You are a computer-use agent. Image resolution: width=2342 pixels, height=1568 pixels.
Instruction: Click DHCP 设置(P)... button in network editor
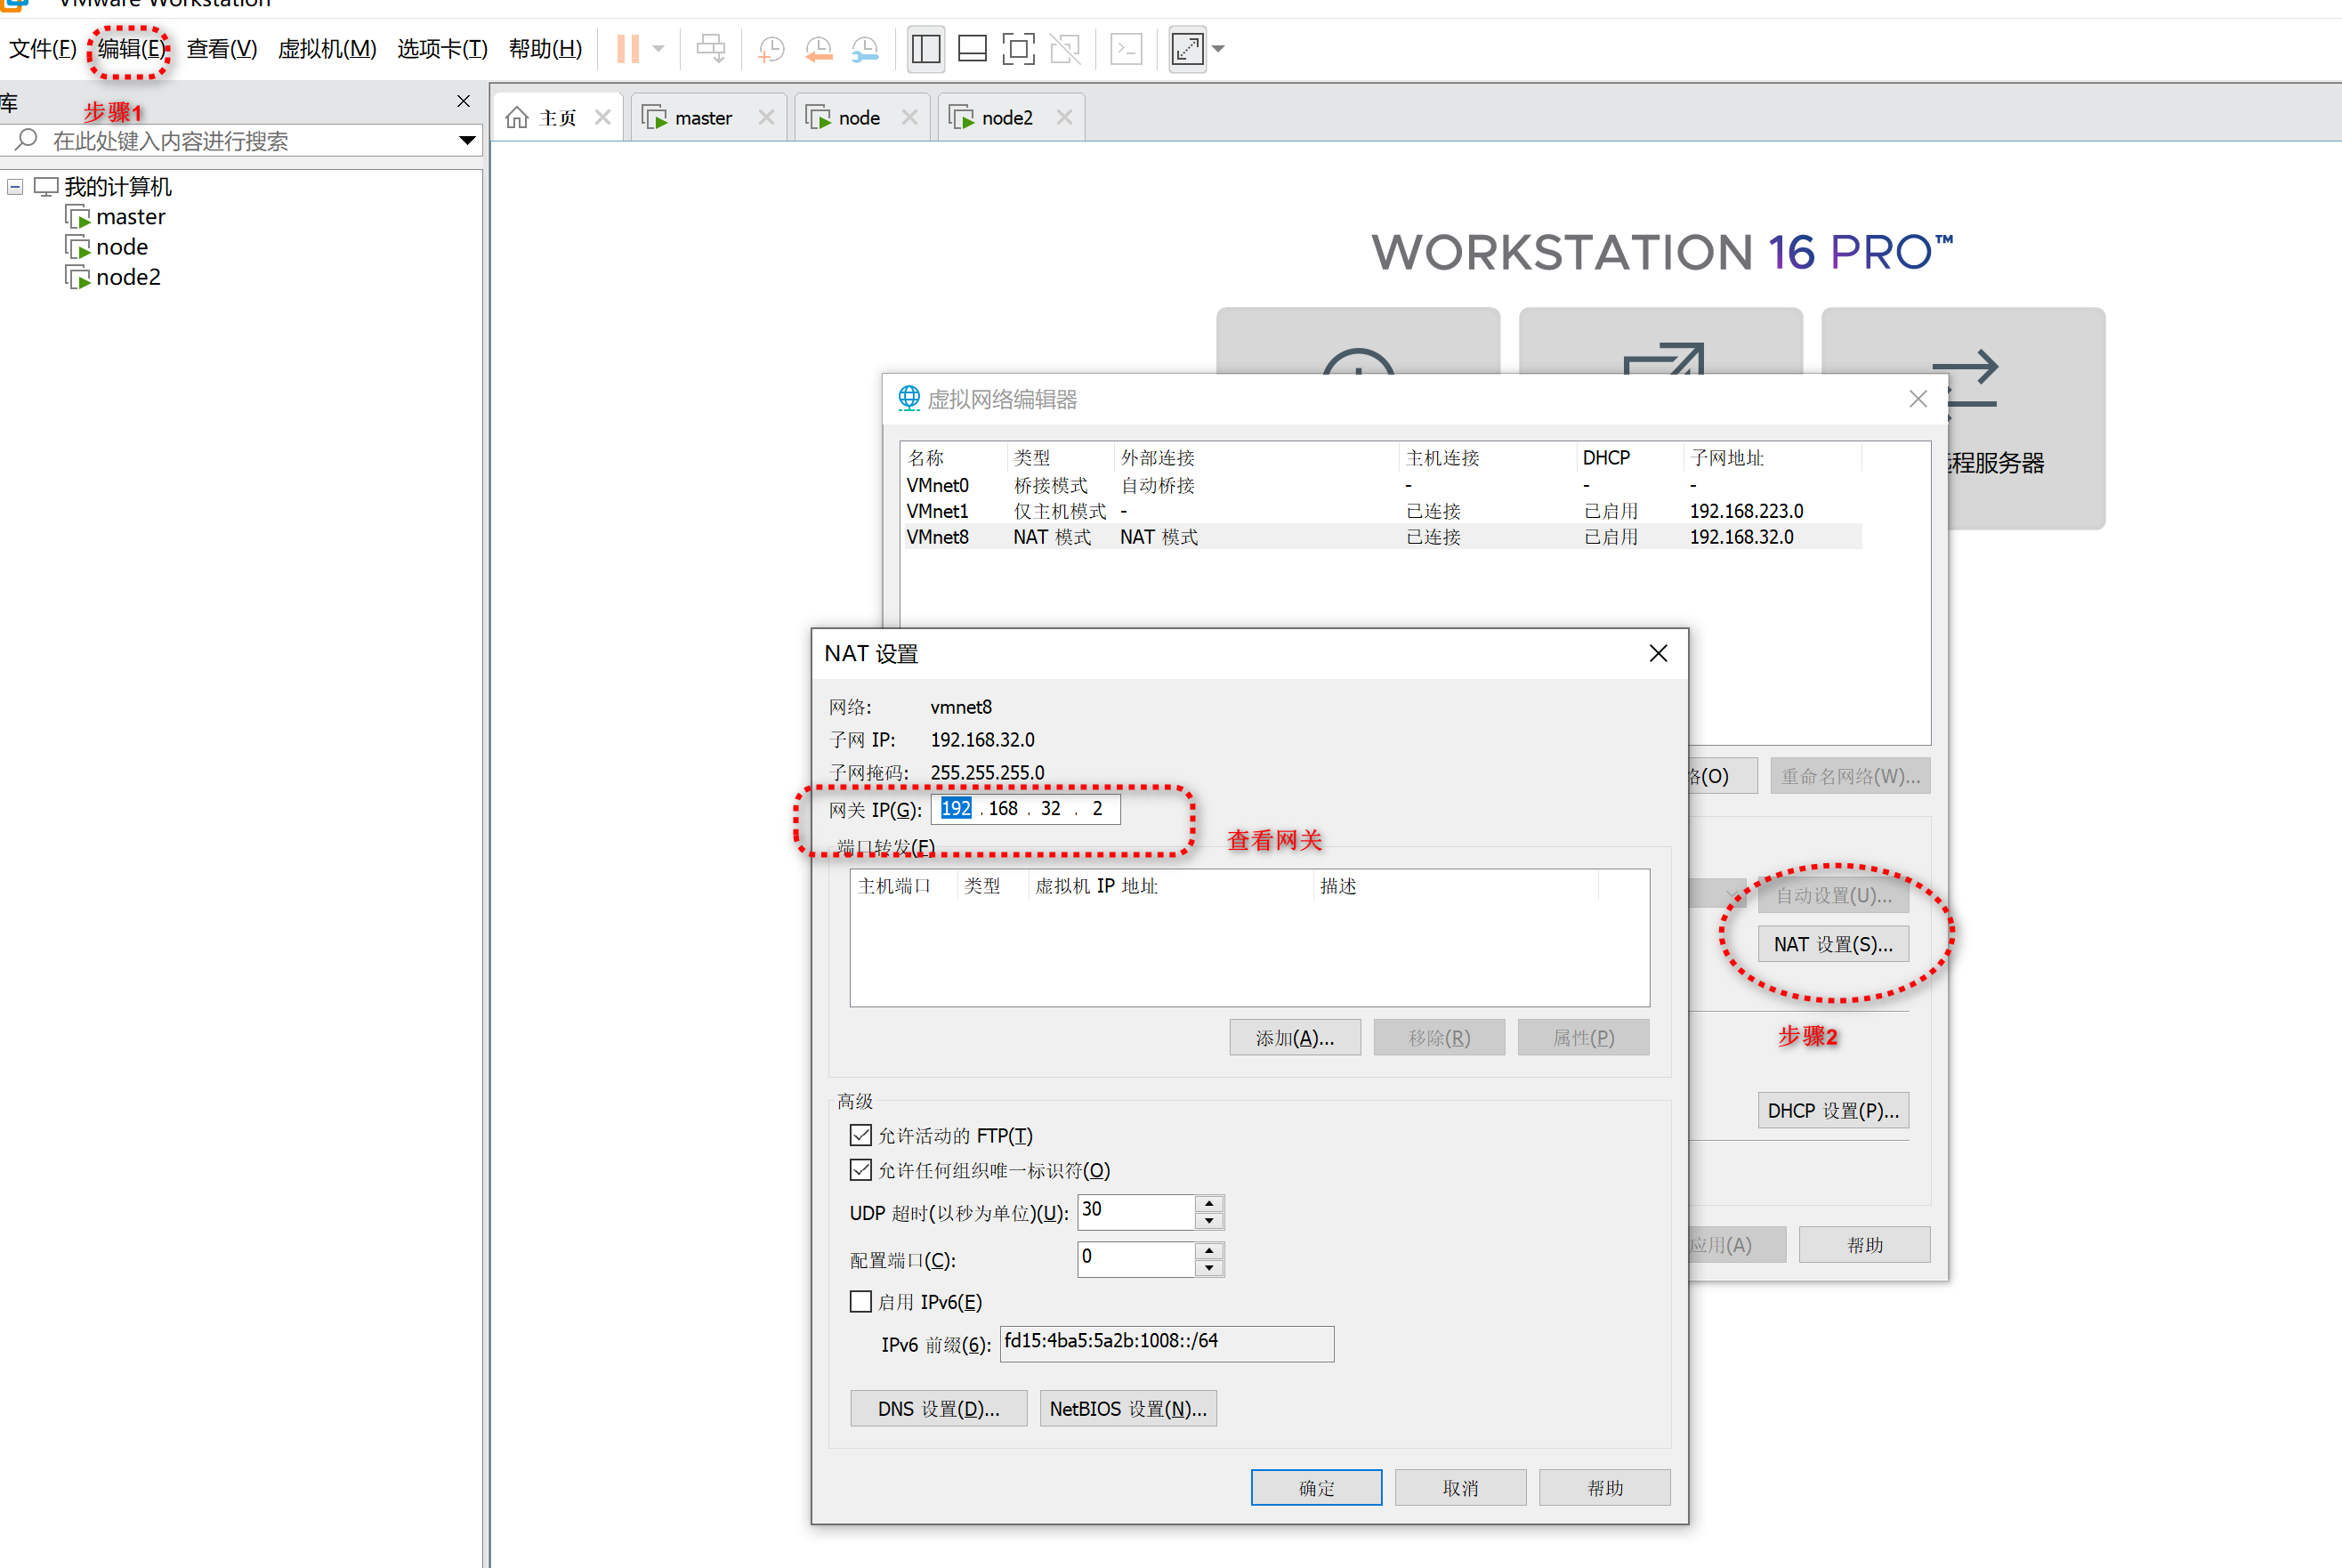1833,1111
